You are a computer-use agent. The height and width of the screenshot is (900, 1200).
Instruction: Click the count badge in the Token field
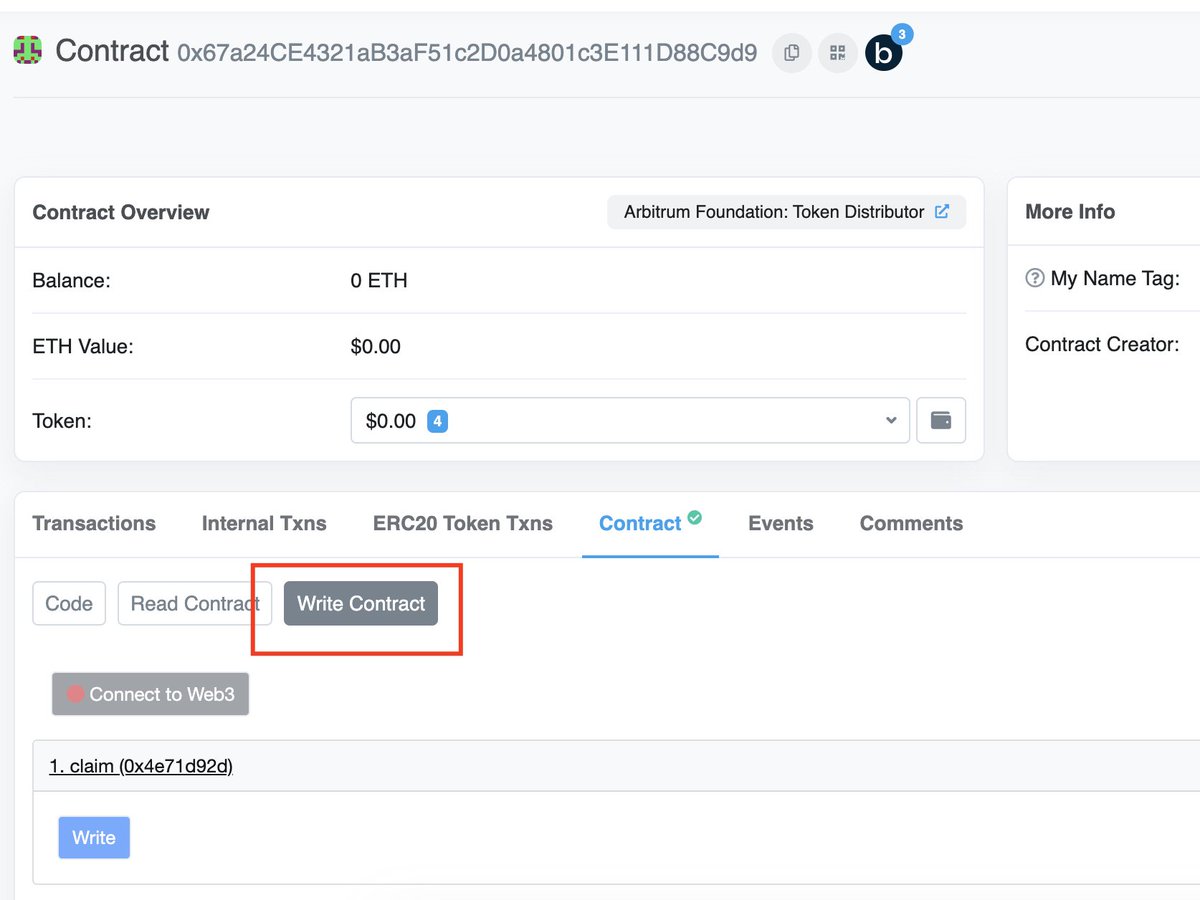point(437,421)
